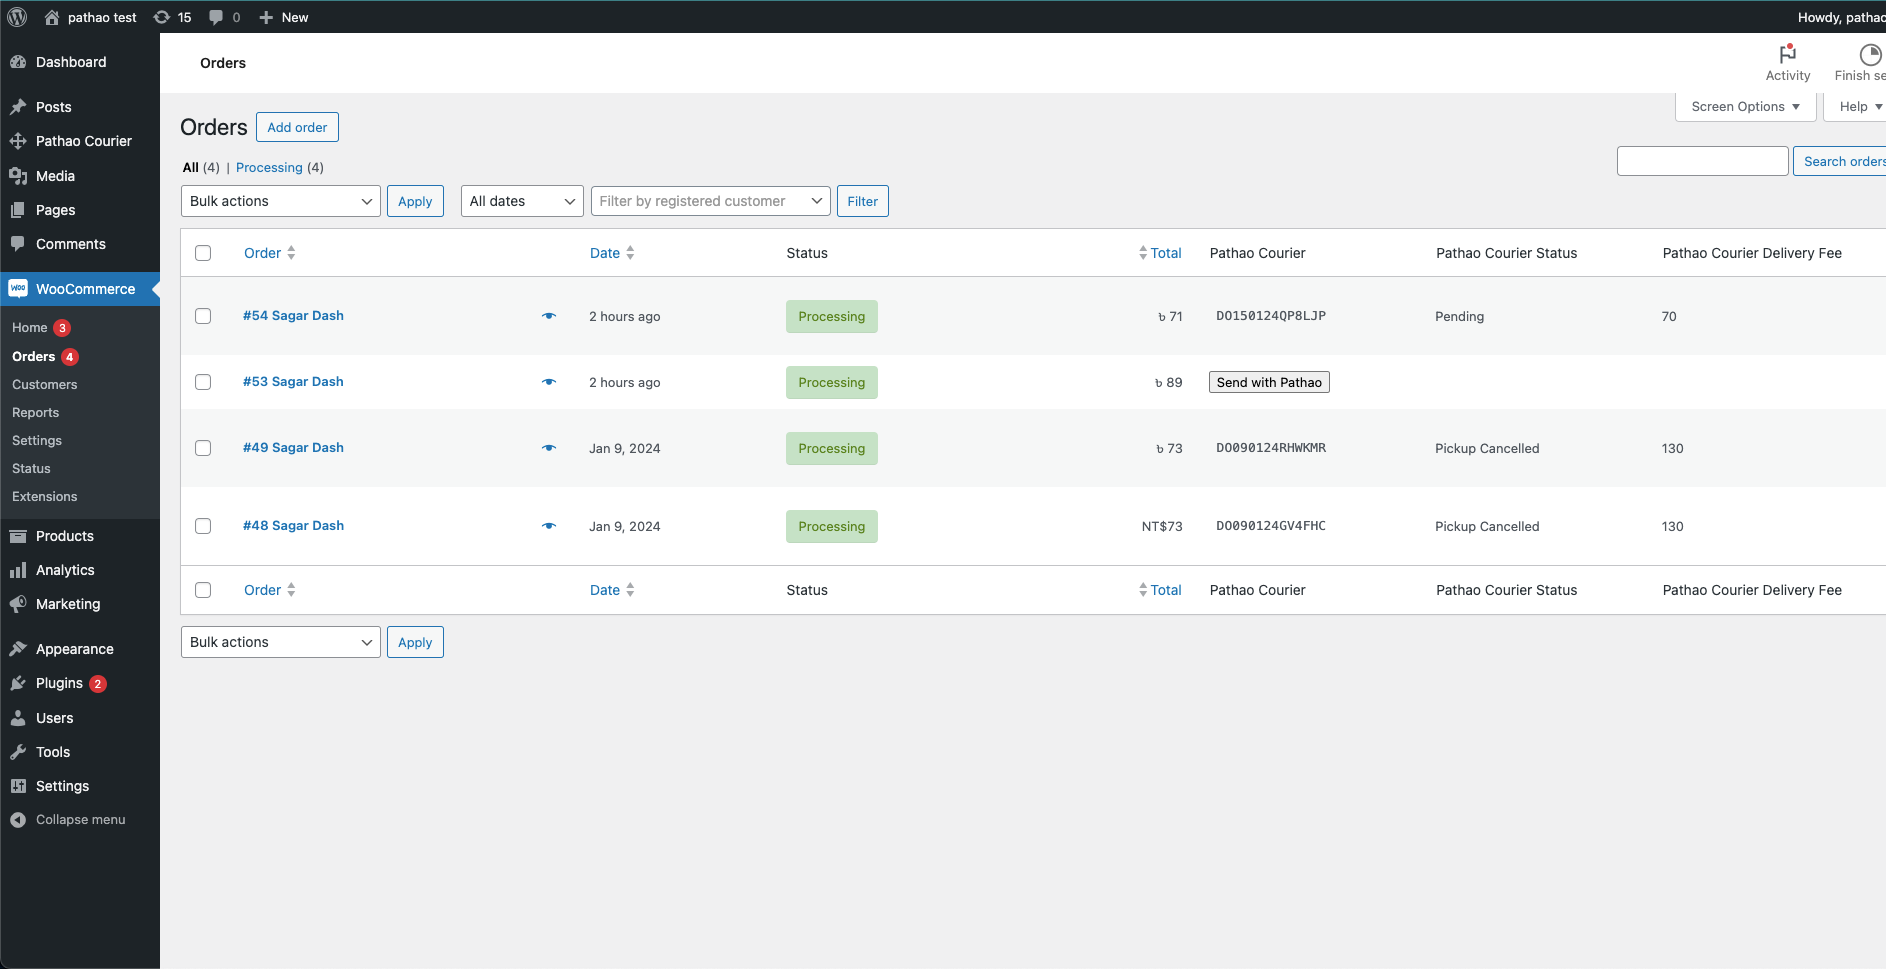The height and width of the screenshot is (969, 1886).
Task: Click the WordPress logo icon
Action: [18, 17]
